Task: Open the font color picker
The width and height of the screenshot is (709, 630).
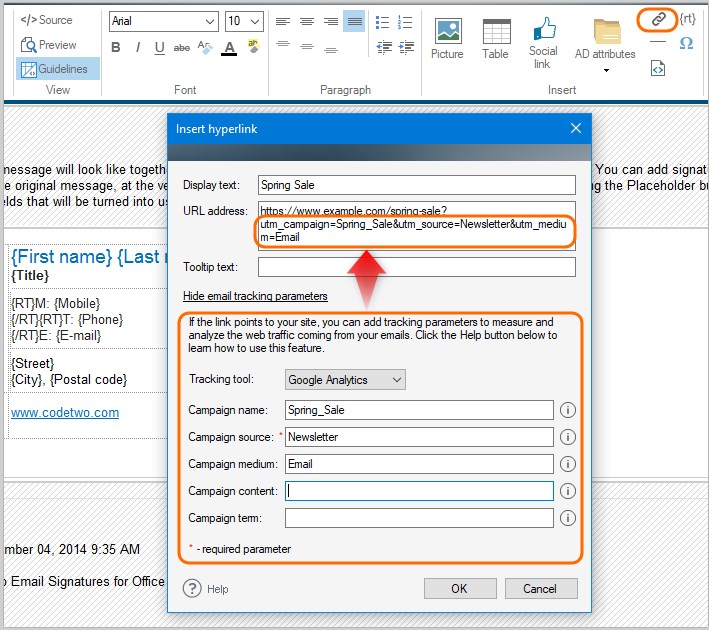Action: tap(229, 48)
